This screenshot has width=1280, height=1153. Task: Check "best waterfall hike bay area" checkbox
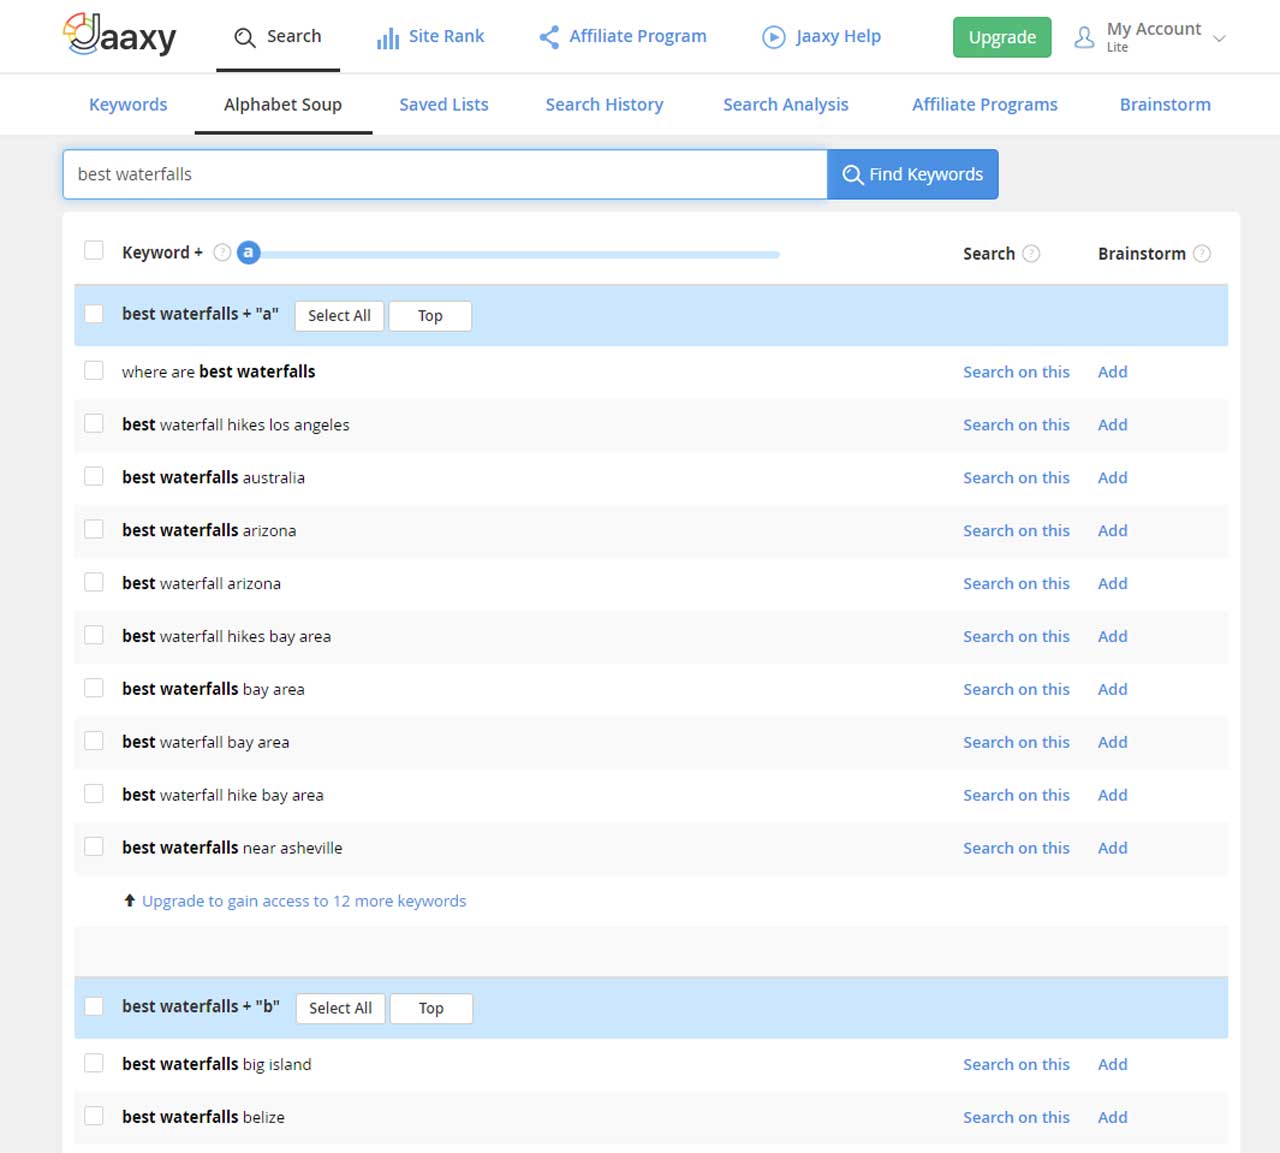pos(94,794)
